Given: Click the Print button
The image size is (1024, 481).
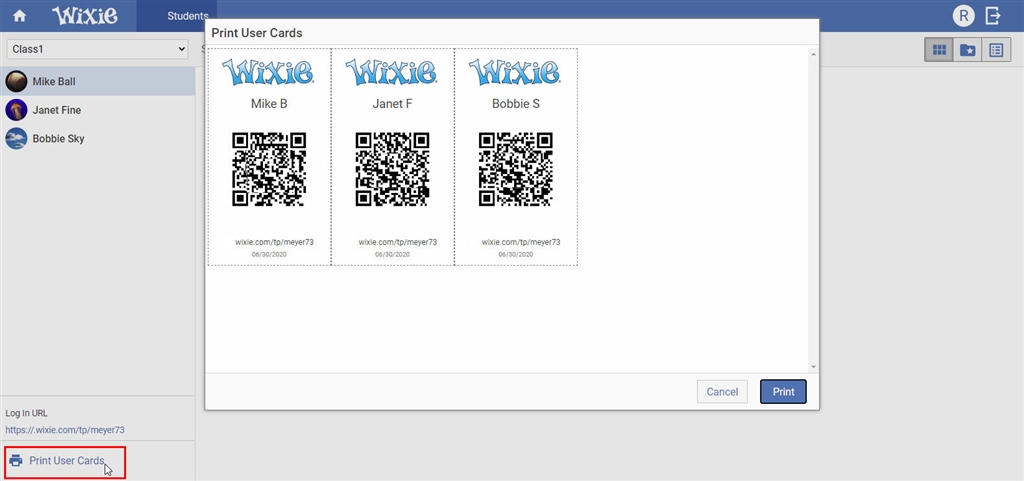Looking at the screenshot, I should 784,392.
